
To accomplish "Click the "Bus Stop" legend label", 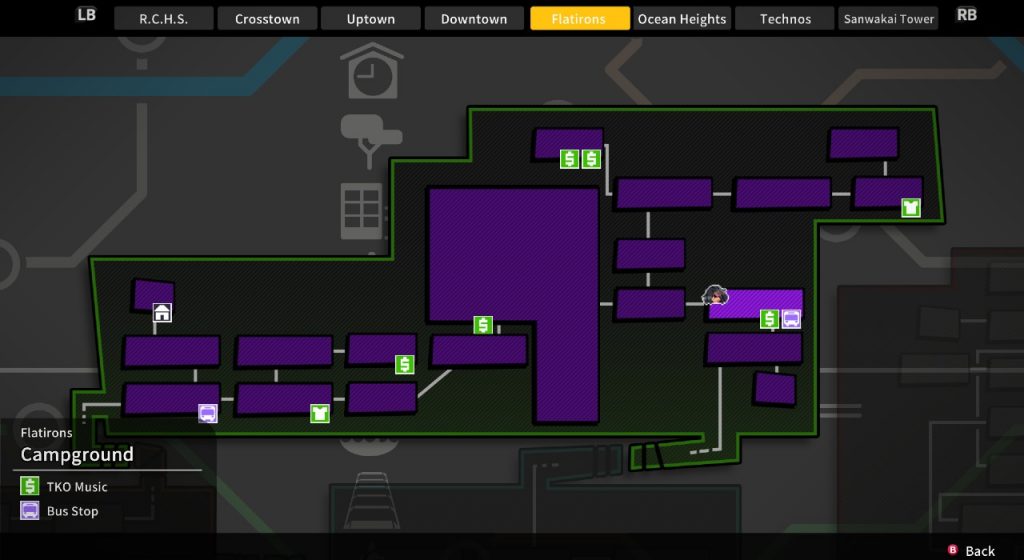I will [x=72, y=511].
